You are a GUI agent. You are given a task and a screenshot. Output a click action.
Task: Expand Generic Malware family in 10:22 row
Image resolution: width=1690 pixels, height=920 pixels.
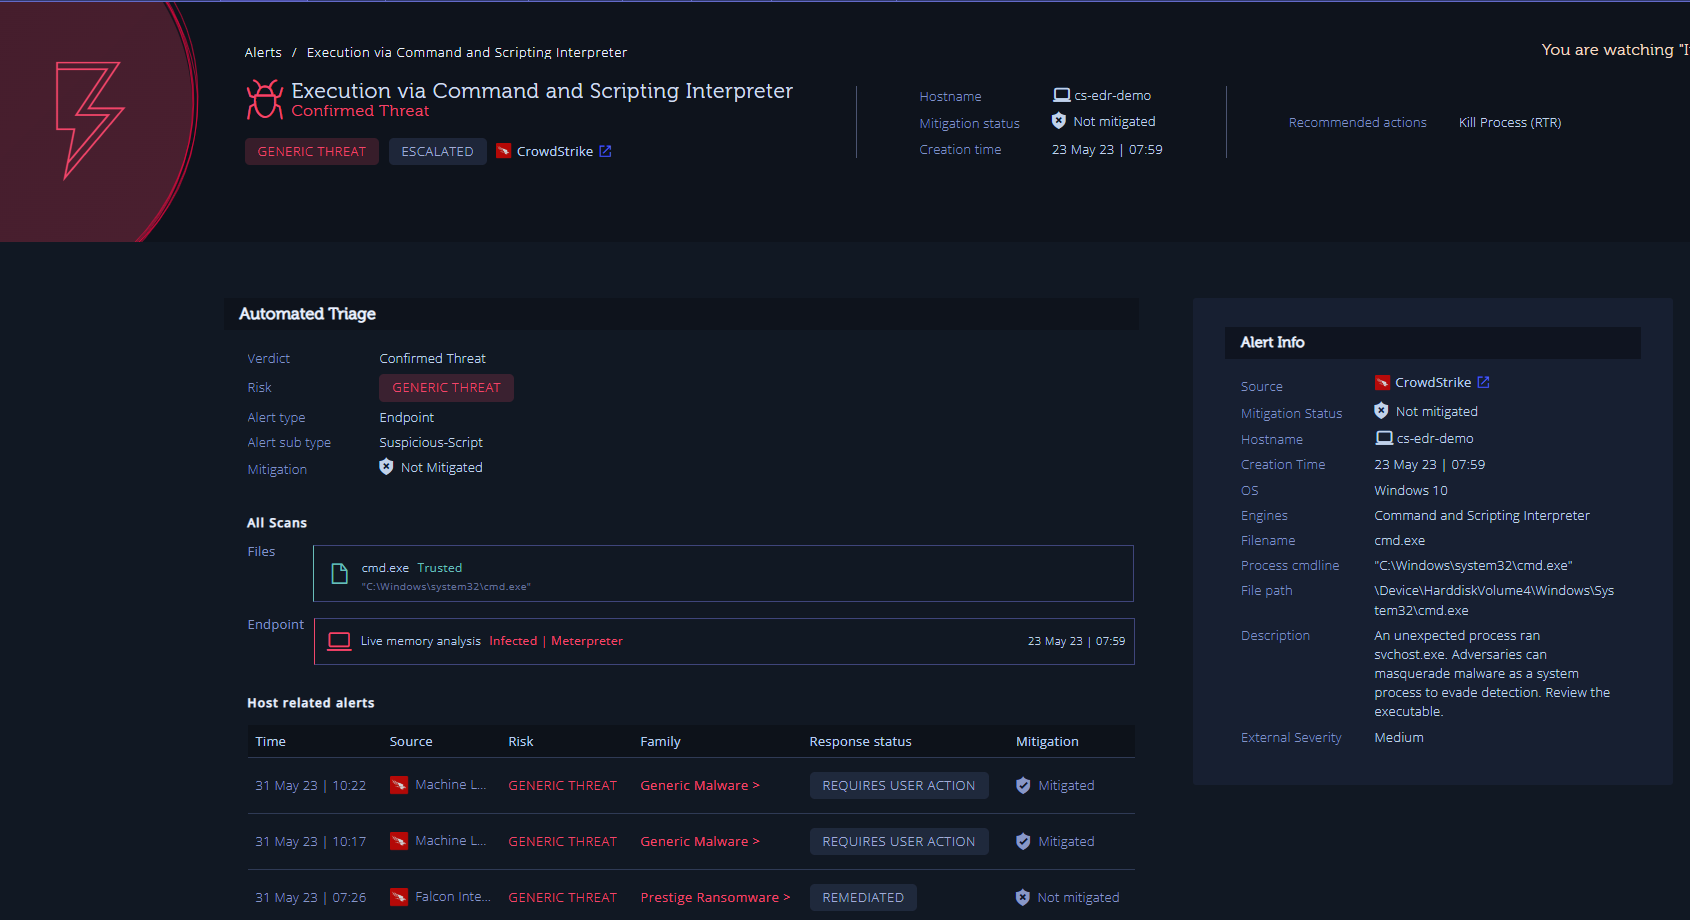click(700, 785)
